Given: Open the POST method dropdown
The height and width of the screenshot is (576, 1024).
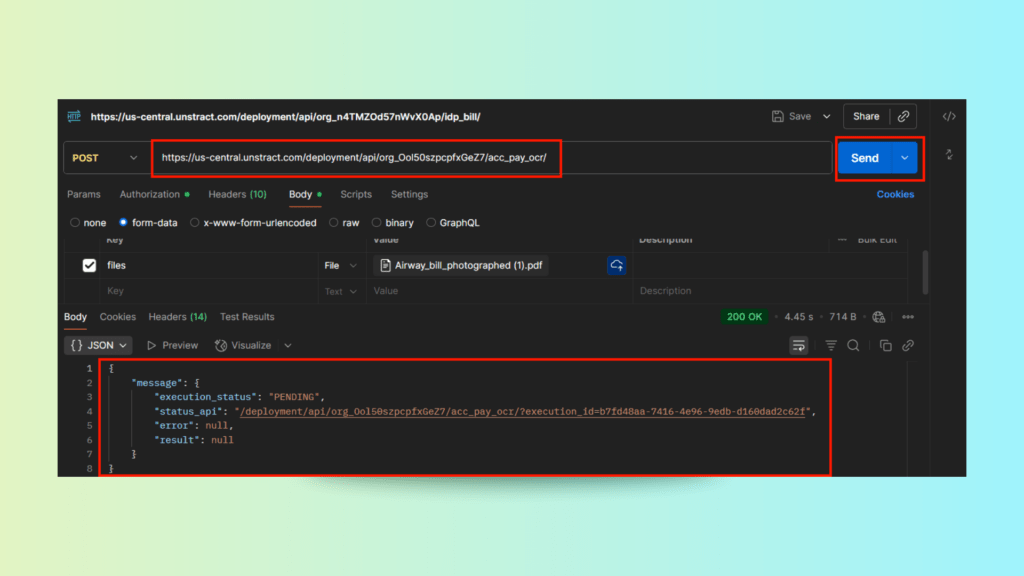Looking at the screenshot, I should [x=106, y=158].
